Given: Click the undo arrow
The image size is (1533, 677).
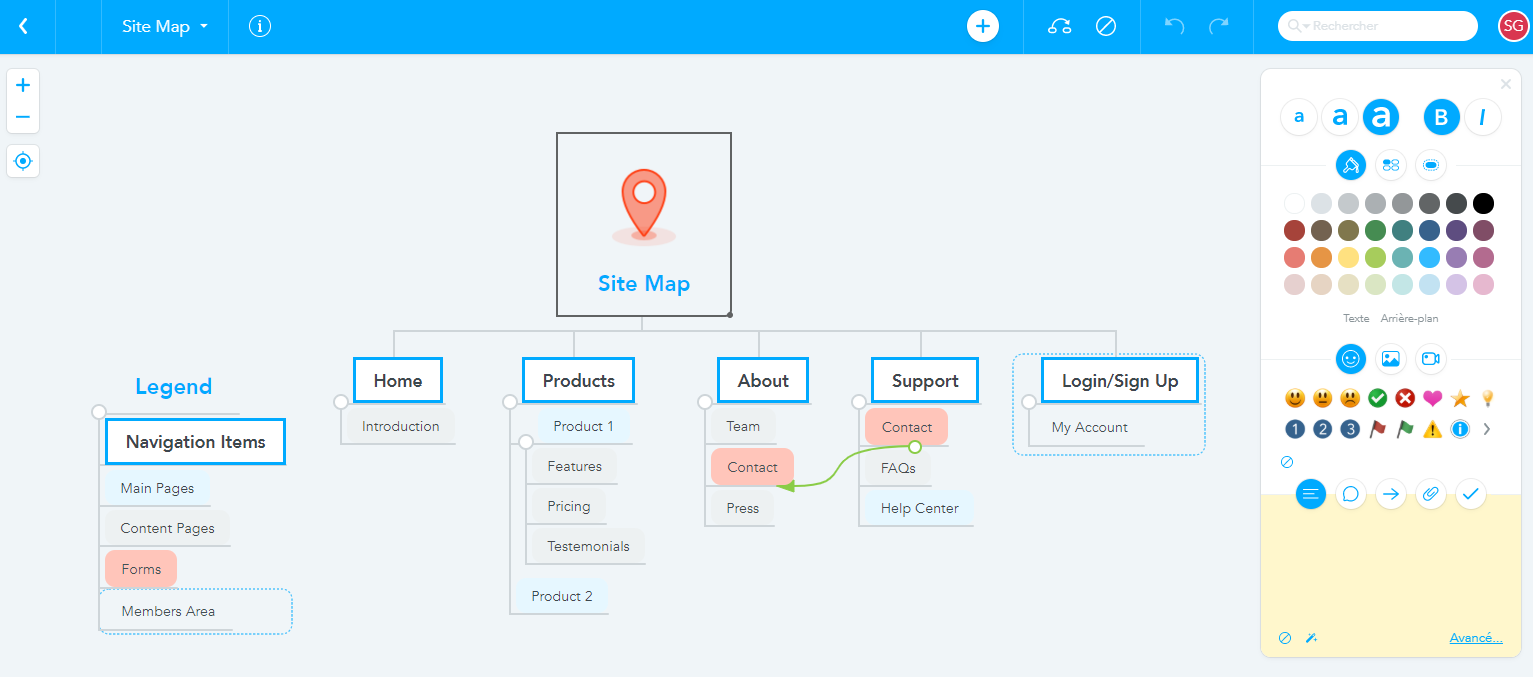Looking at the screenshot, I should click(1175, 26).
